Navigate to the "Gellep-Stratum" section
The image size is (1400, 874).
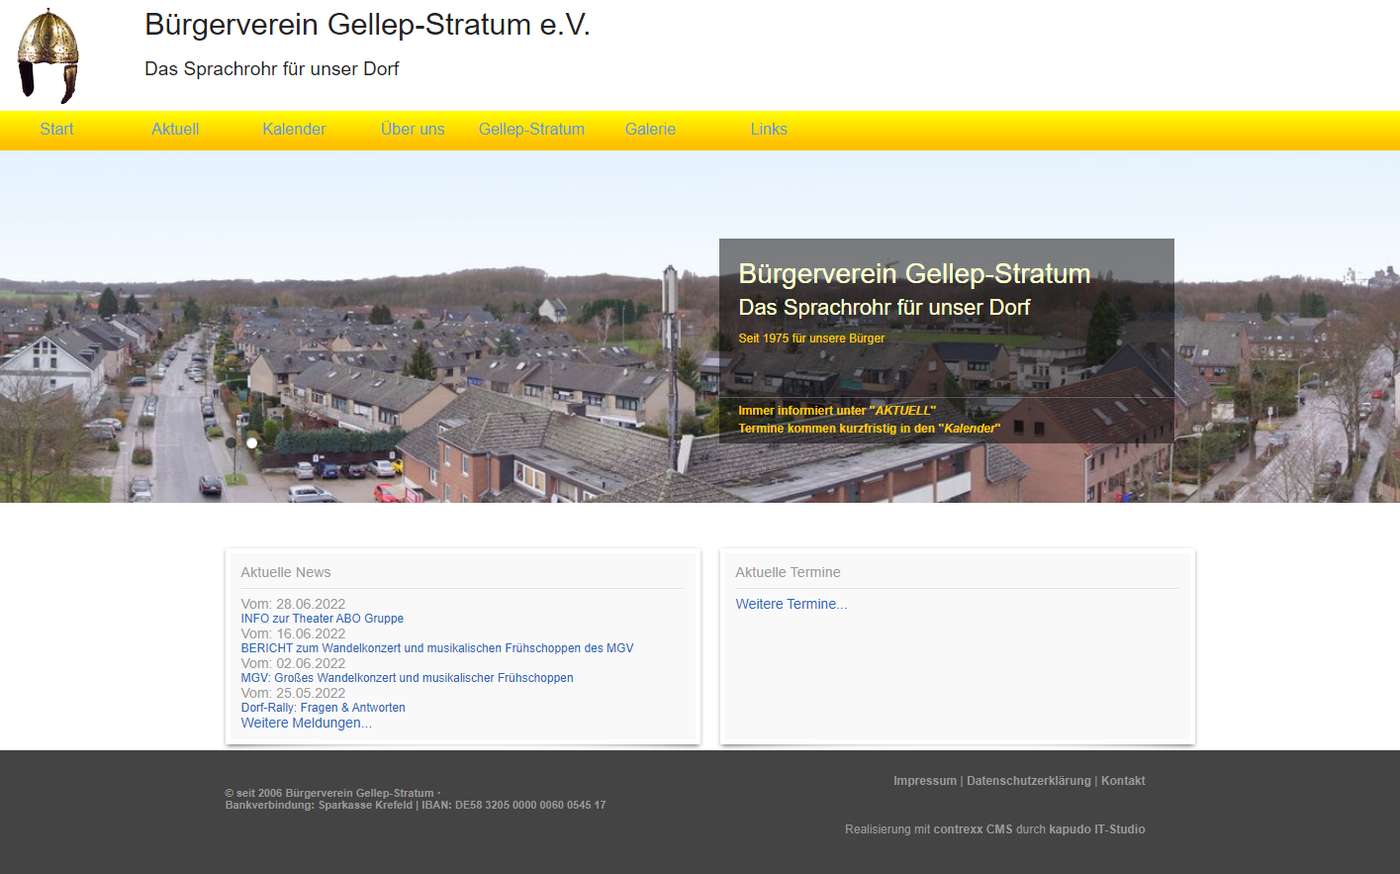click(531, 129)
